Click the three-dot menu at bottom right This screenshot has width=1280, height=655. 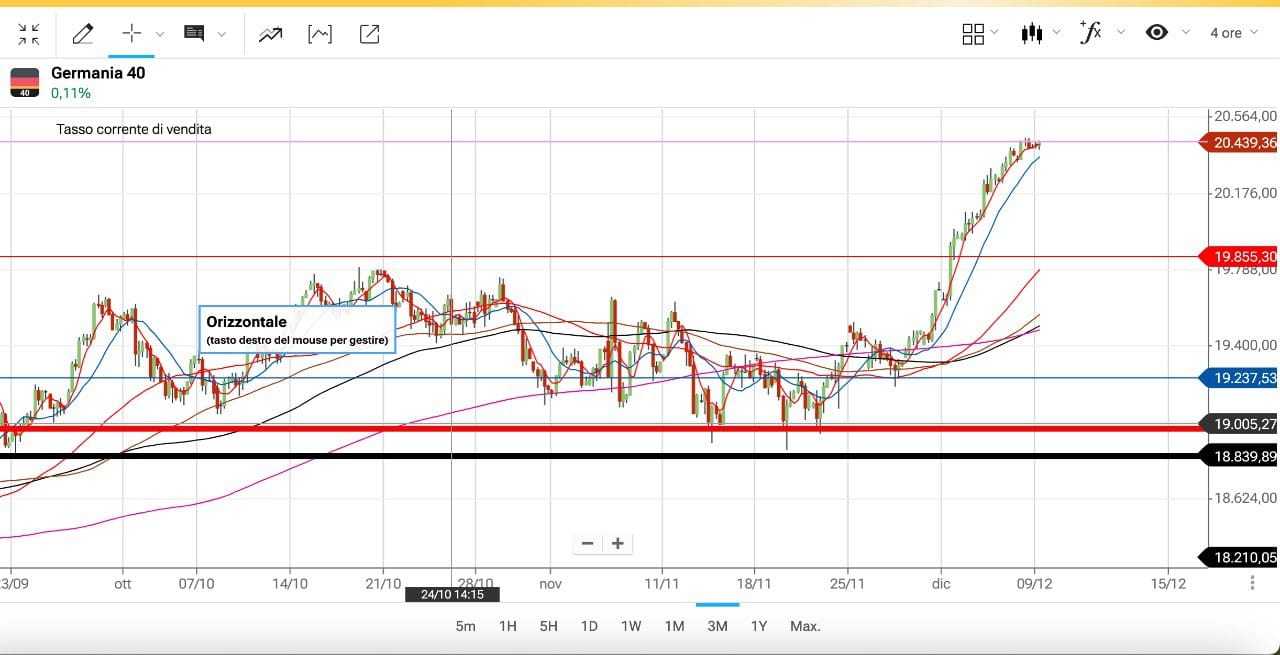1252,583
